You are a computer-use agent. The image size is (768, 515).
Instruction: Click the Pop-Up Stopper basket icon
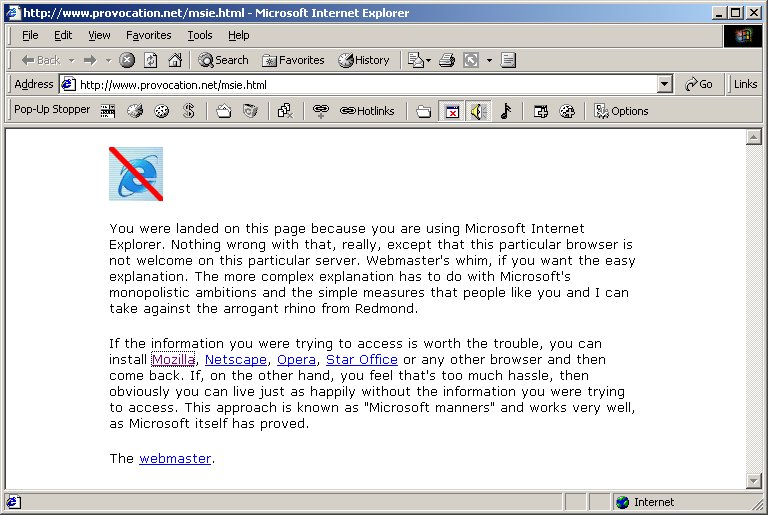pyautogui.click(x=224, y=111)
